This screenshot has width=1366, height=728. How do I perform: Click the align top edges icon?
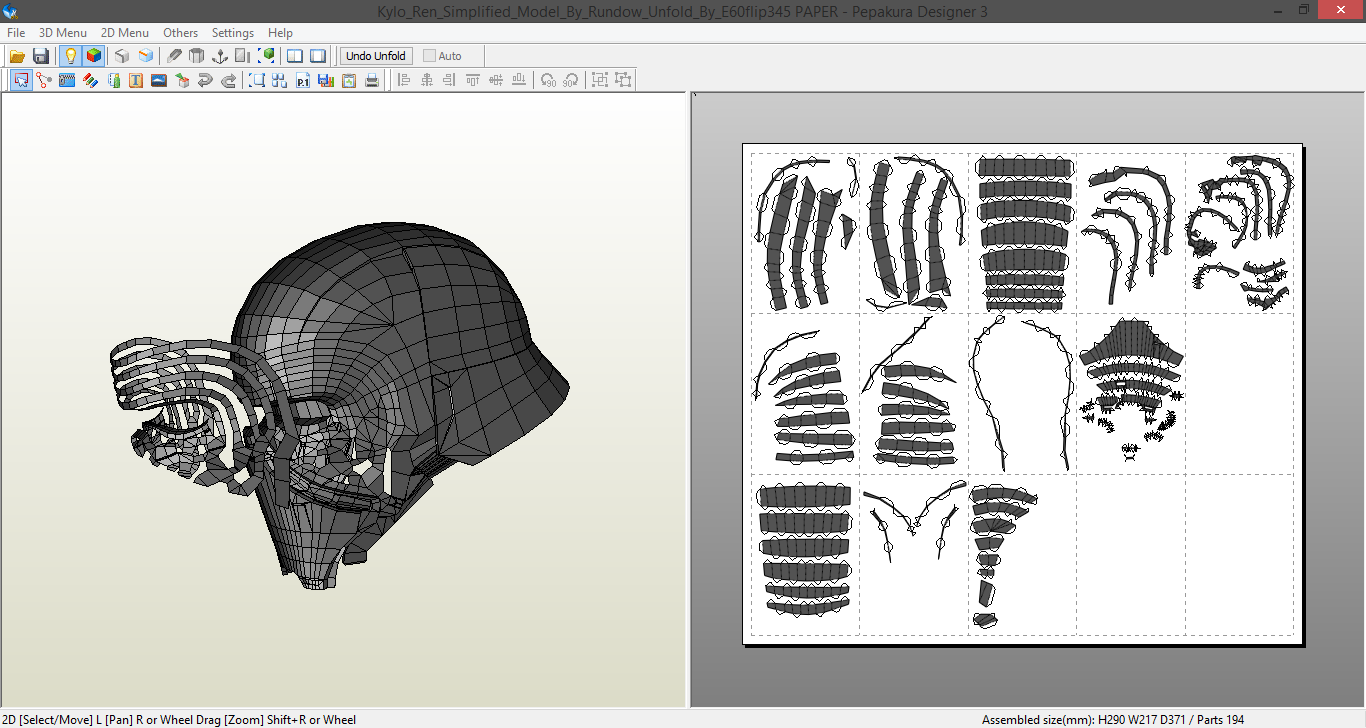tap(473, 80)
